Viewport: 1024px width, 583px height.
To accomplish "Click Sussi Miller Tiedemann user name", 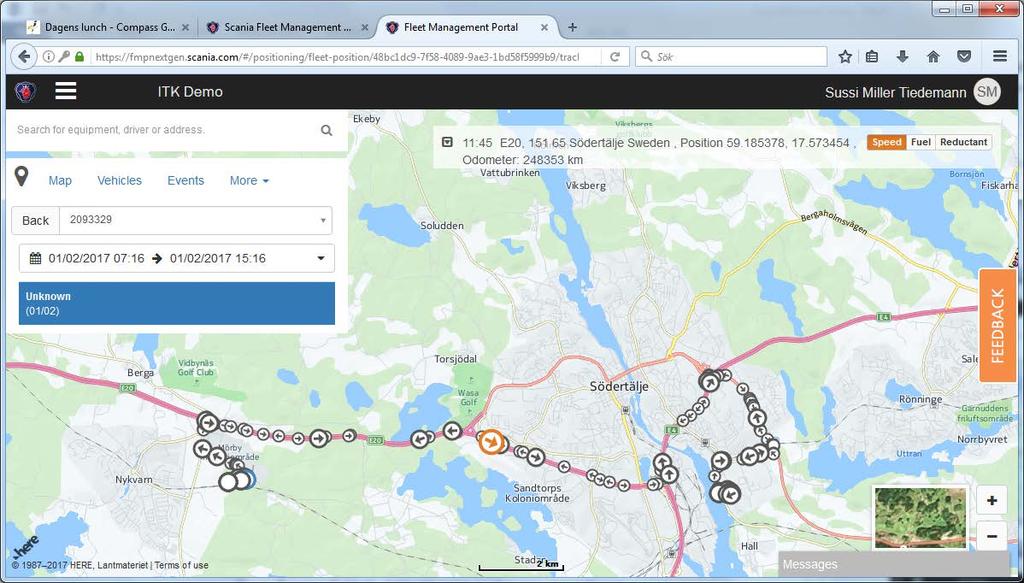I will point(895,93).
